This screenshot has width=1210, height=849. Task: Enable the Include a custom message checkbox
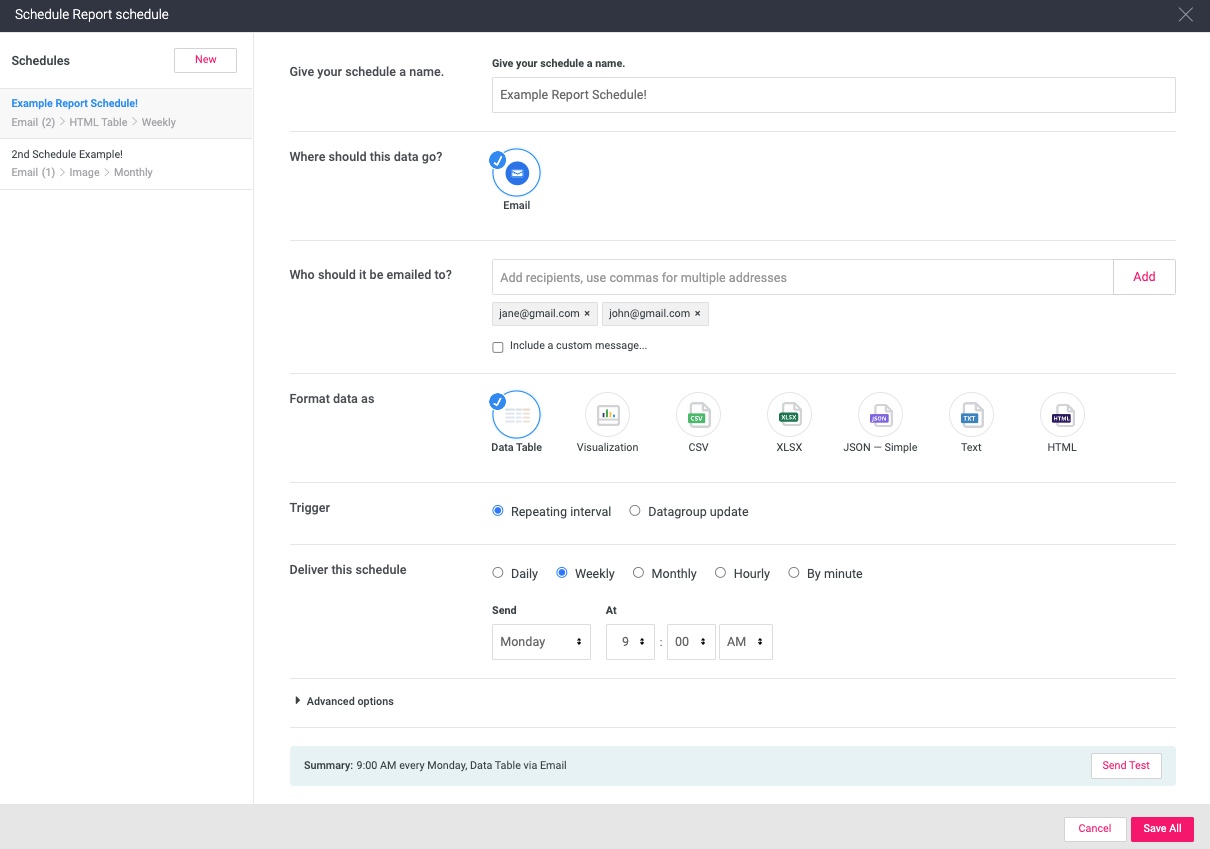(498, 347)
